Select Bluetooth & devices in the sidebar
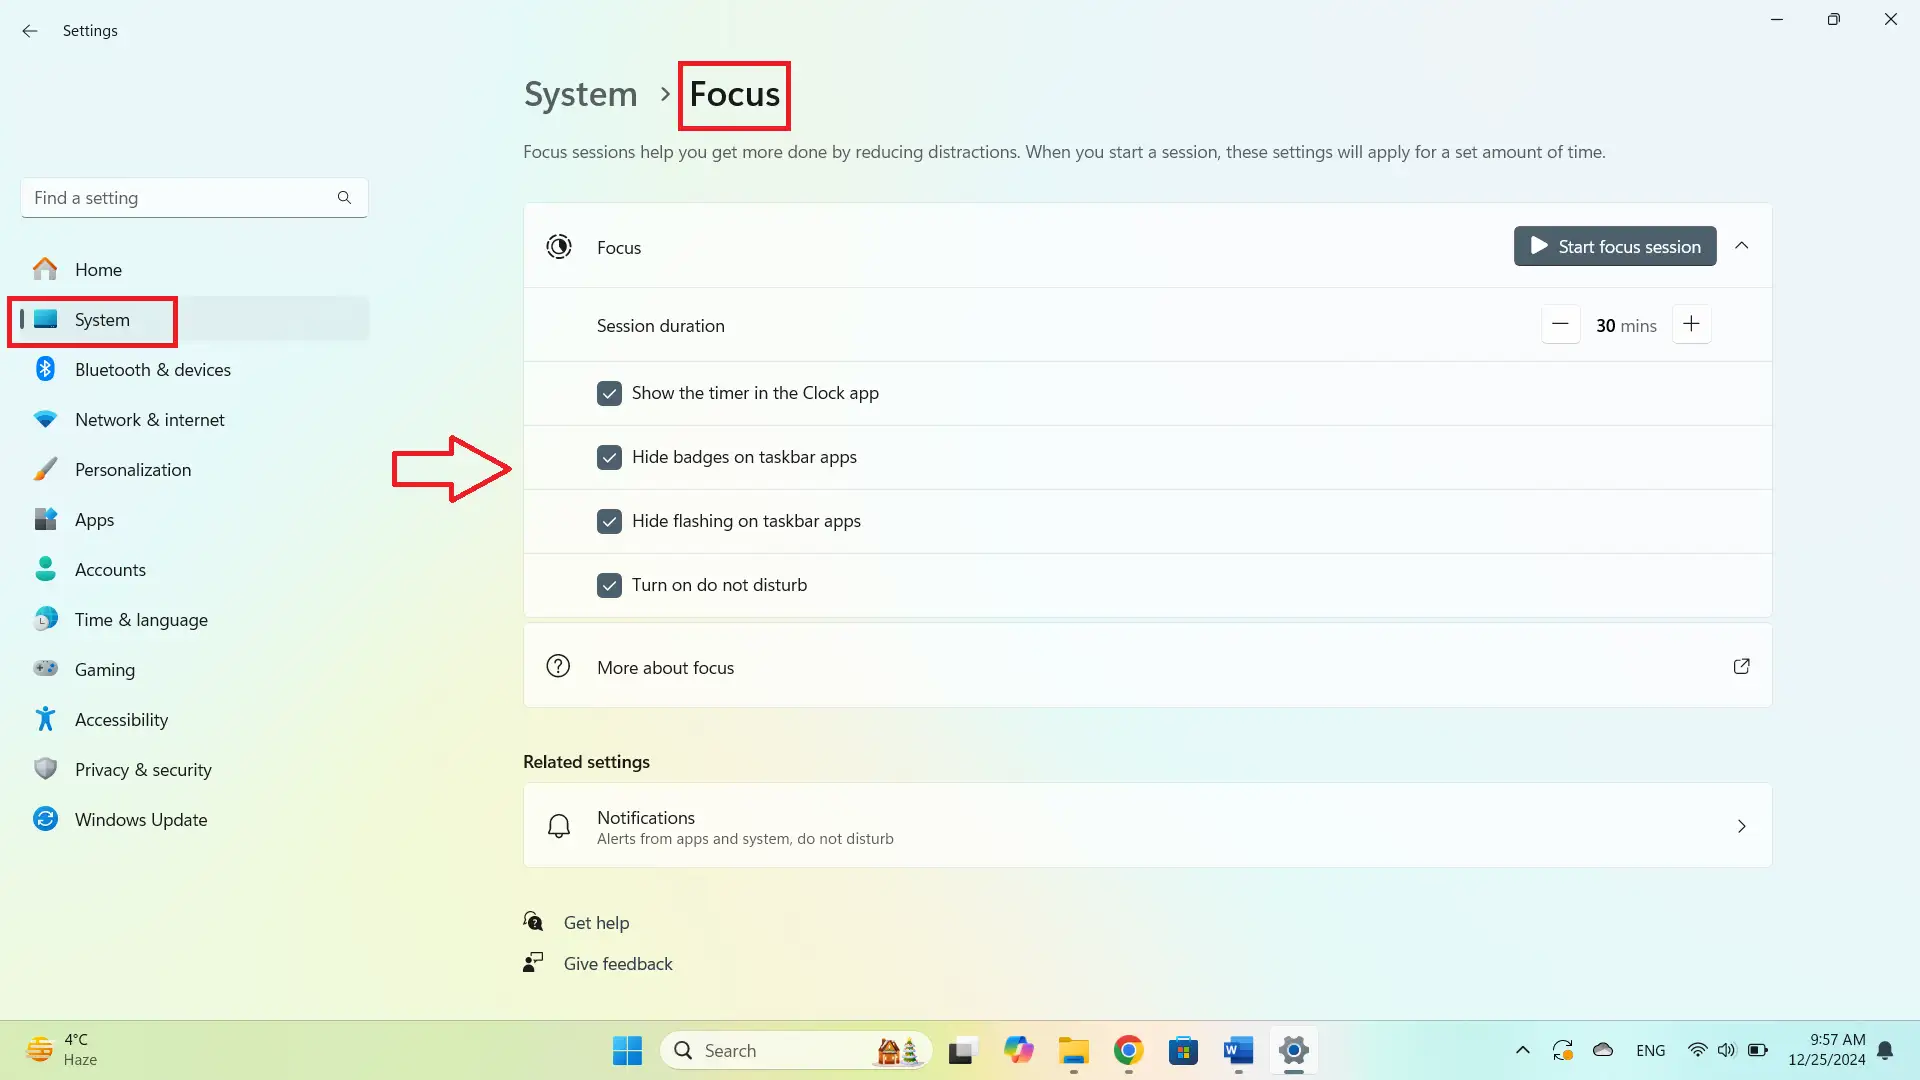 pyautogui.click(x=152, y=370)
